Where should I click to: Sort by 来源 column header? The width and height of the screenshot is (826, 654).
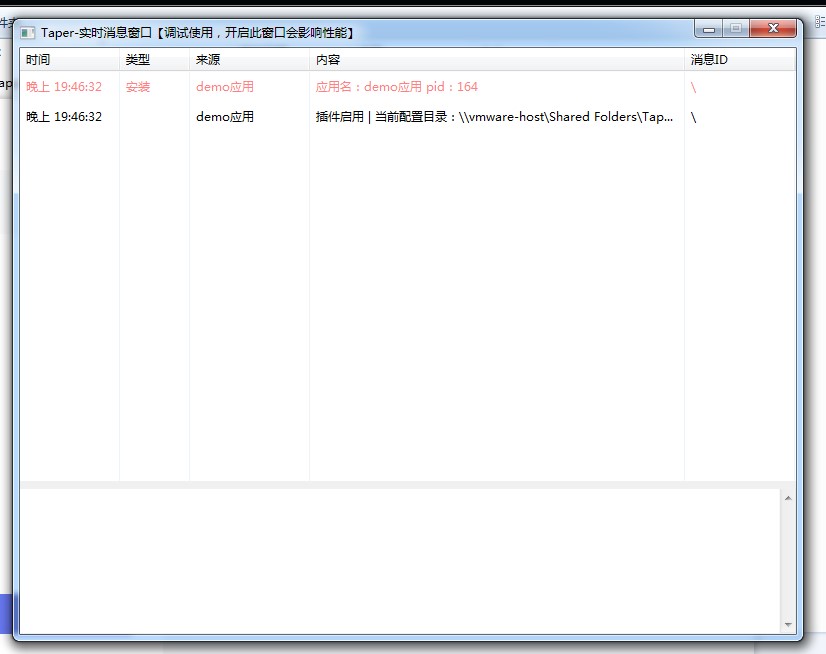(x=250, y=60)
